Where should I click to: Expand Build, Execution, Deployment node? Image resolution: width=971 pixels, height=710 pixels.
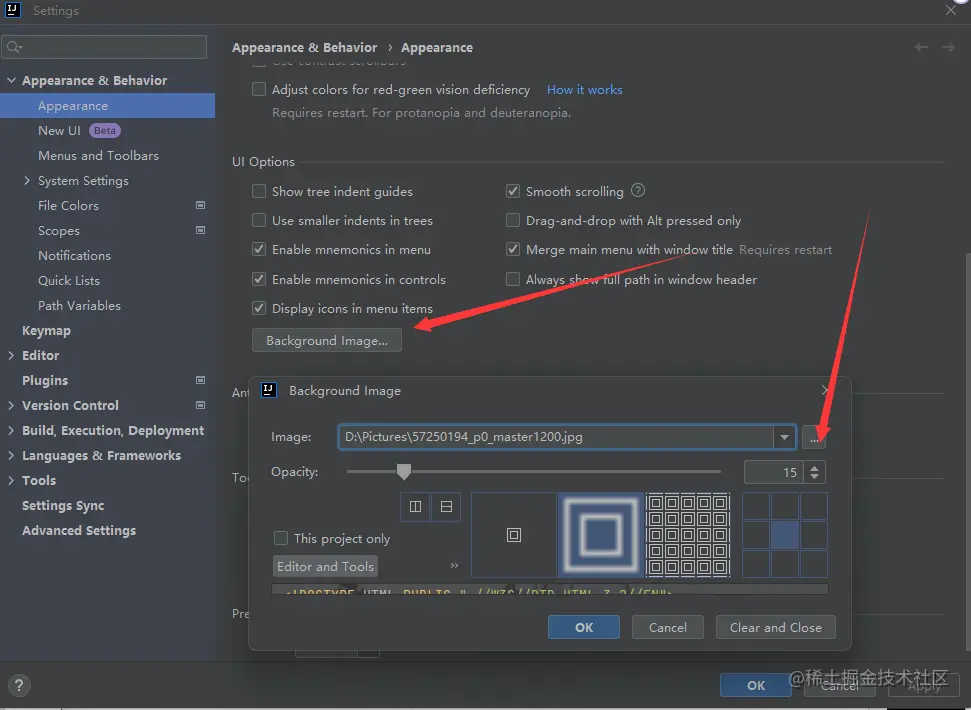pos(11,430)
